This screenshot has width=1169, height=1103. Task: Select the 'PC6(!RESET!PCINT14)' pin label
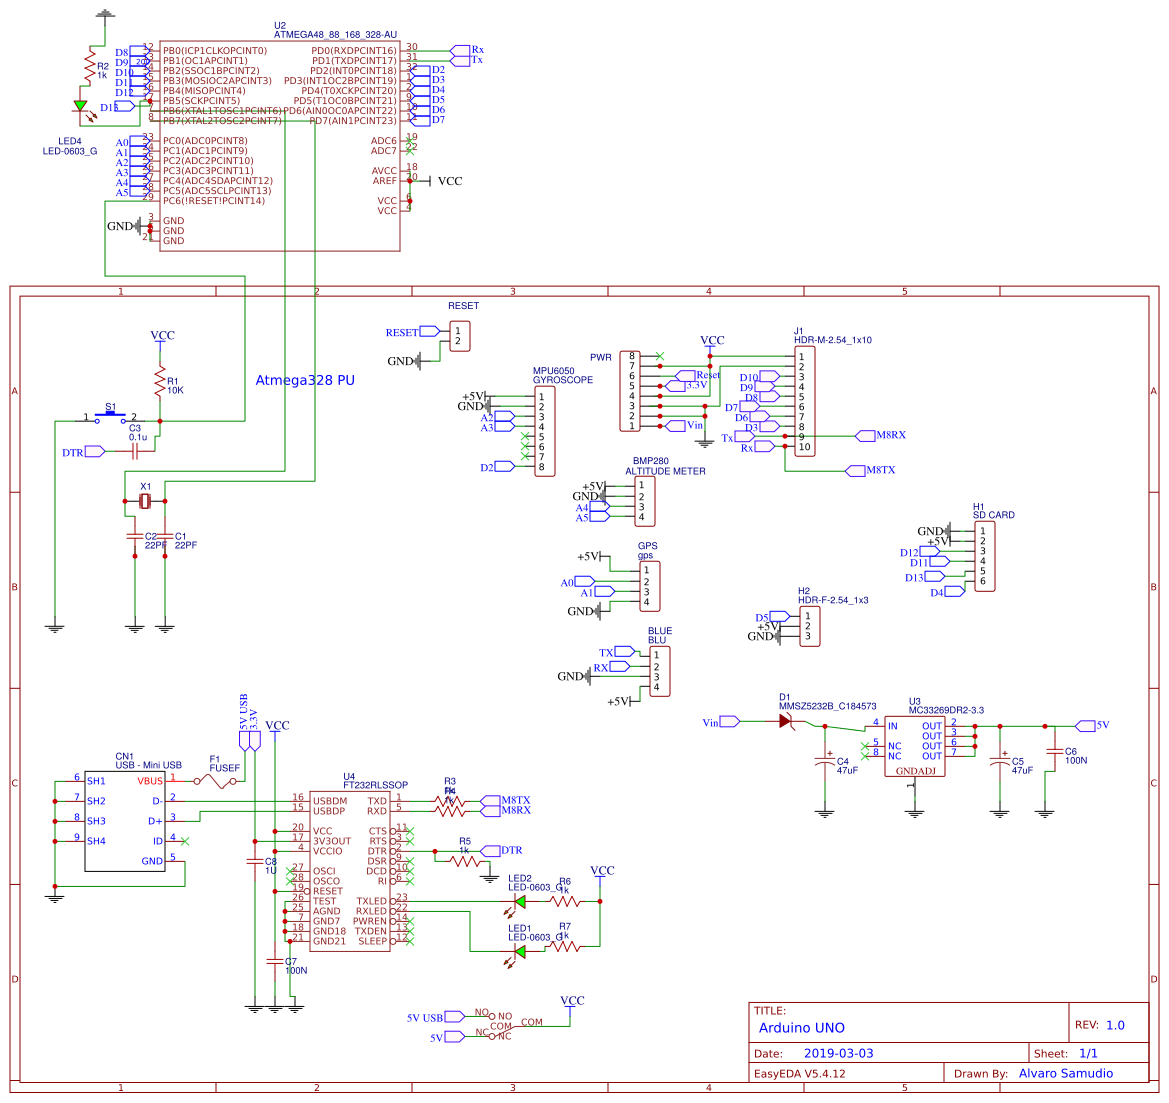[214, 201]
